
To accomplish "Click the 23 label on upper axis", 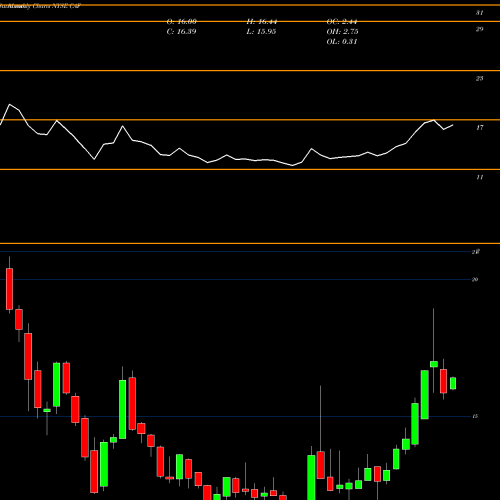I will point(479,78).
